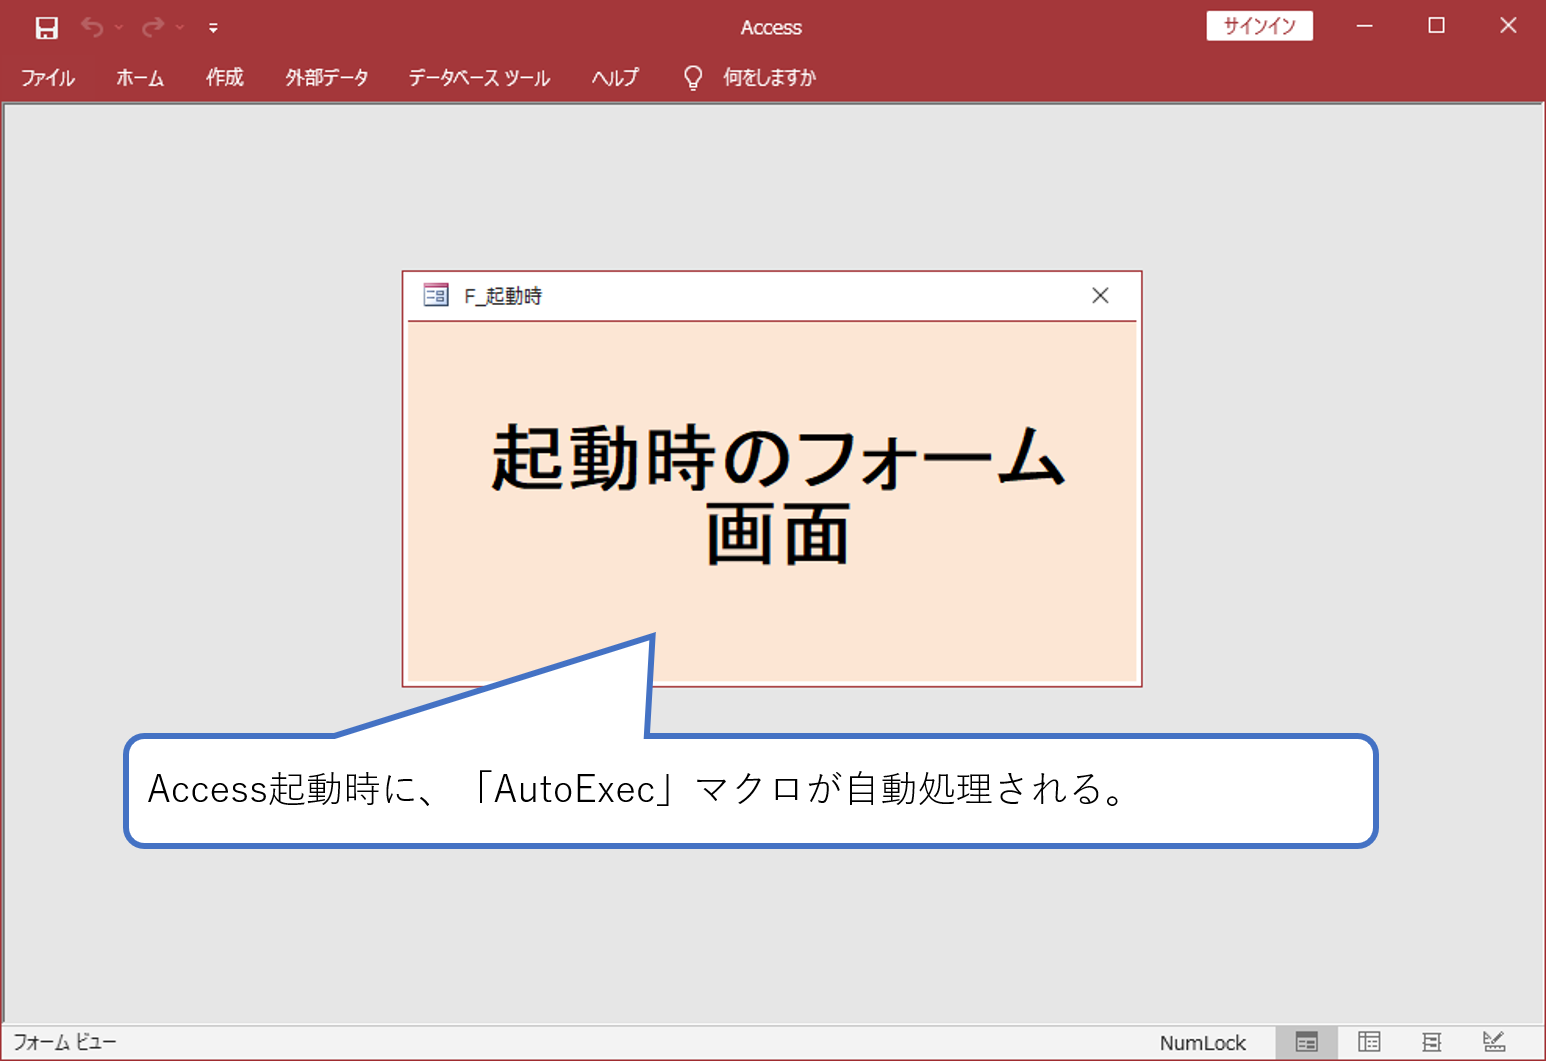Viewport: 1546px width, 1061px height.
Task: Switch to Layout View via status bar icon
Action: tap(1433, 1042)
